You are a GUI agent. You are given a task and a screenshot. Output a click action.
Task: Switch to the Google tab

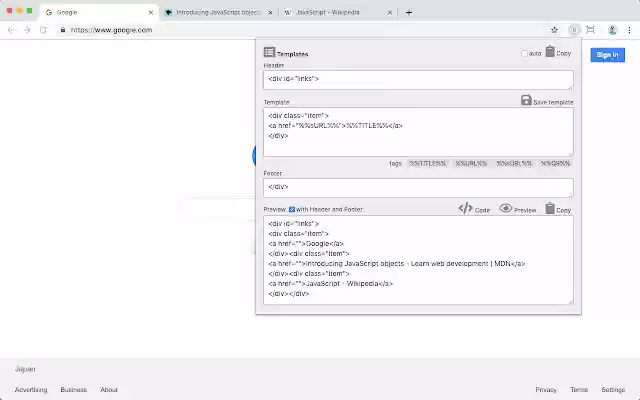pos(99,12)
